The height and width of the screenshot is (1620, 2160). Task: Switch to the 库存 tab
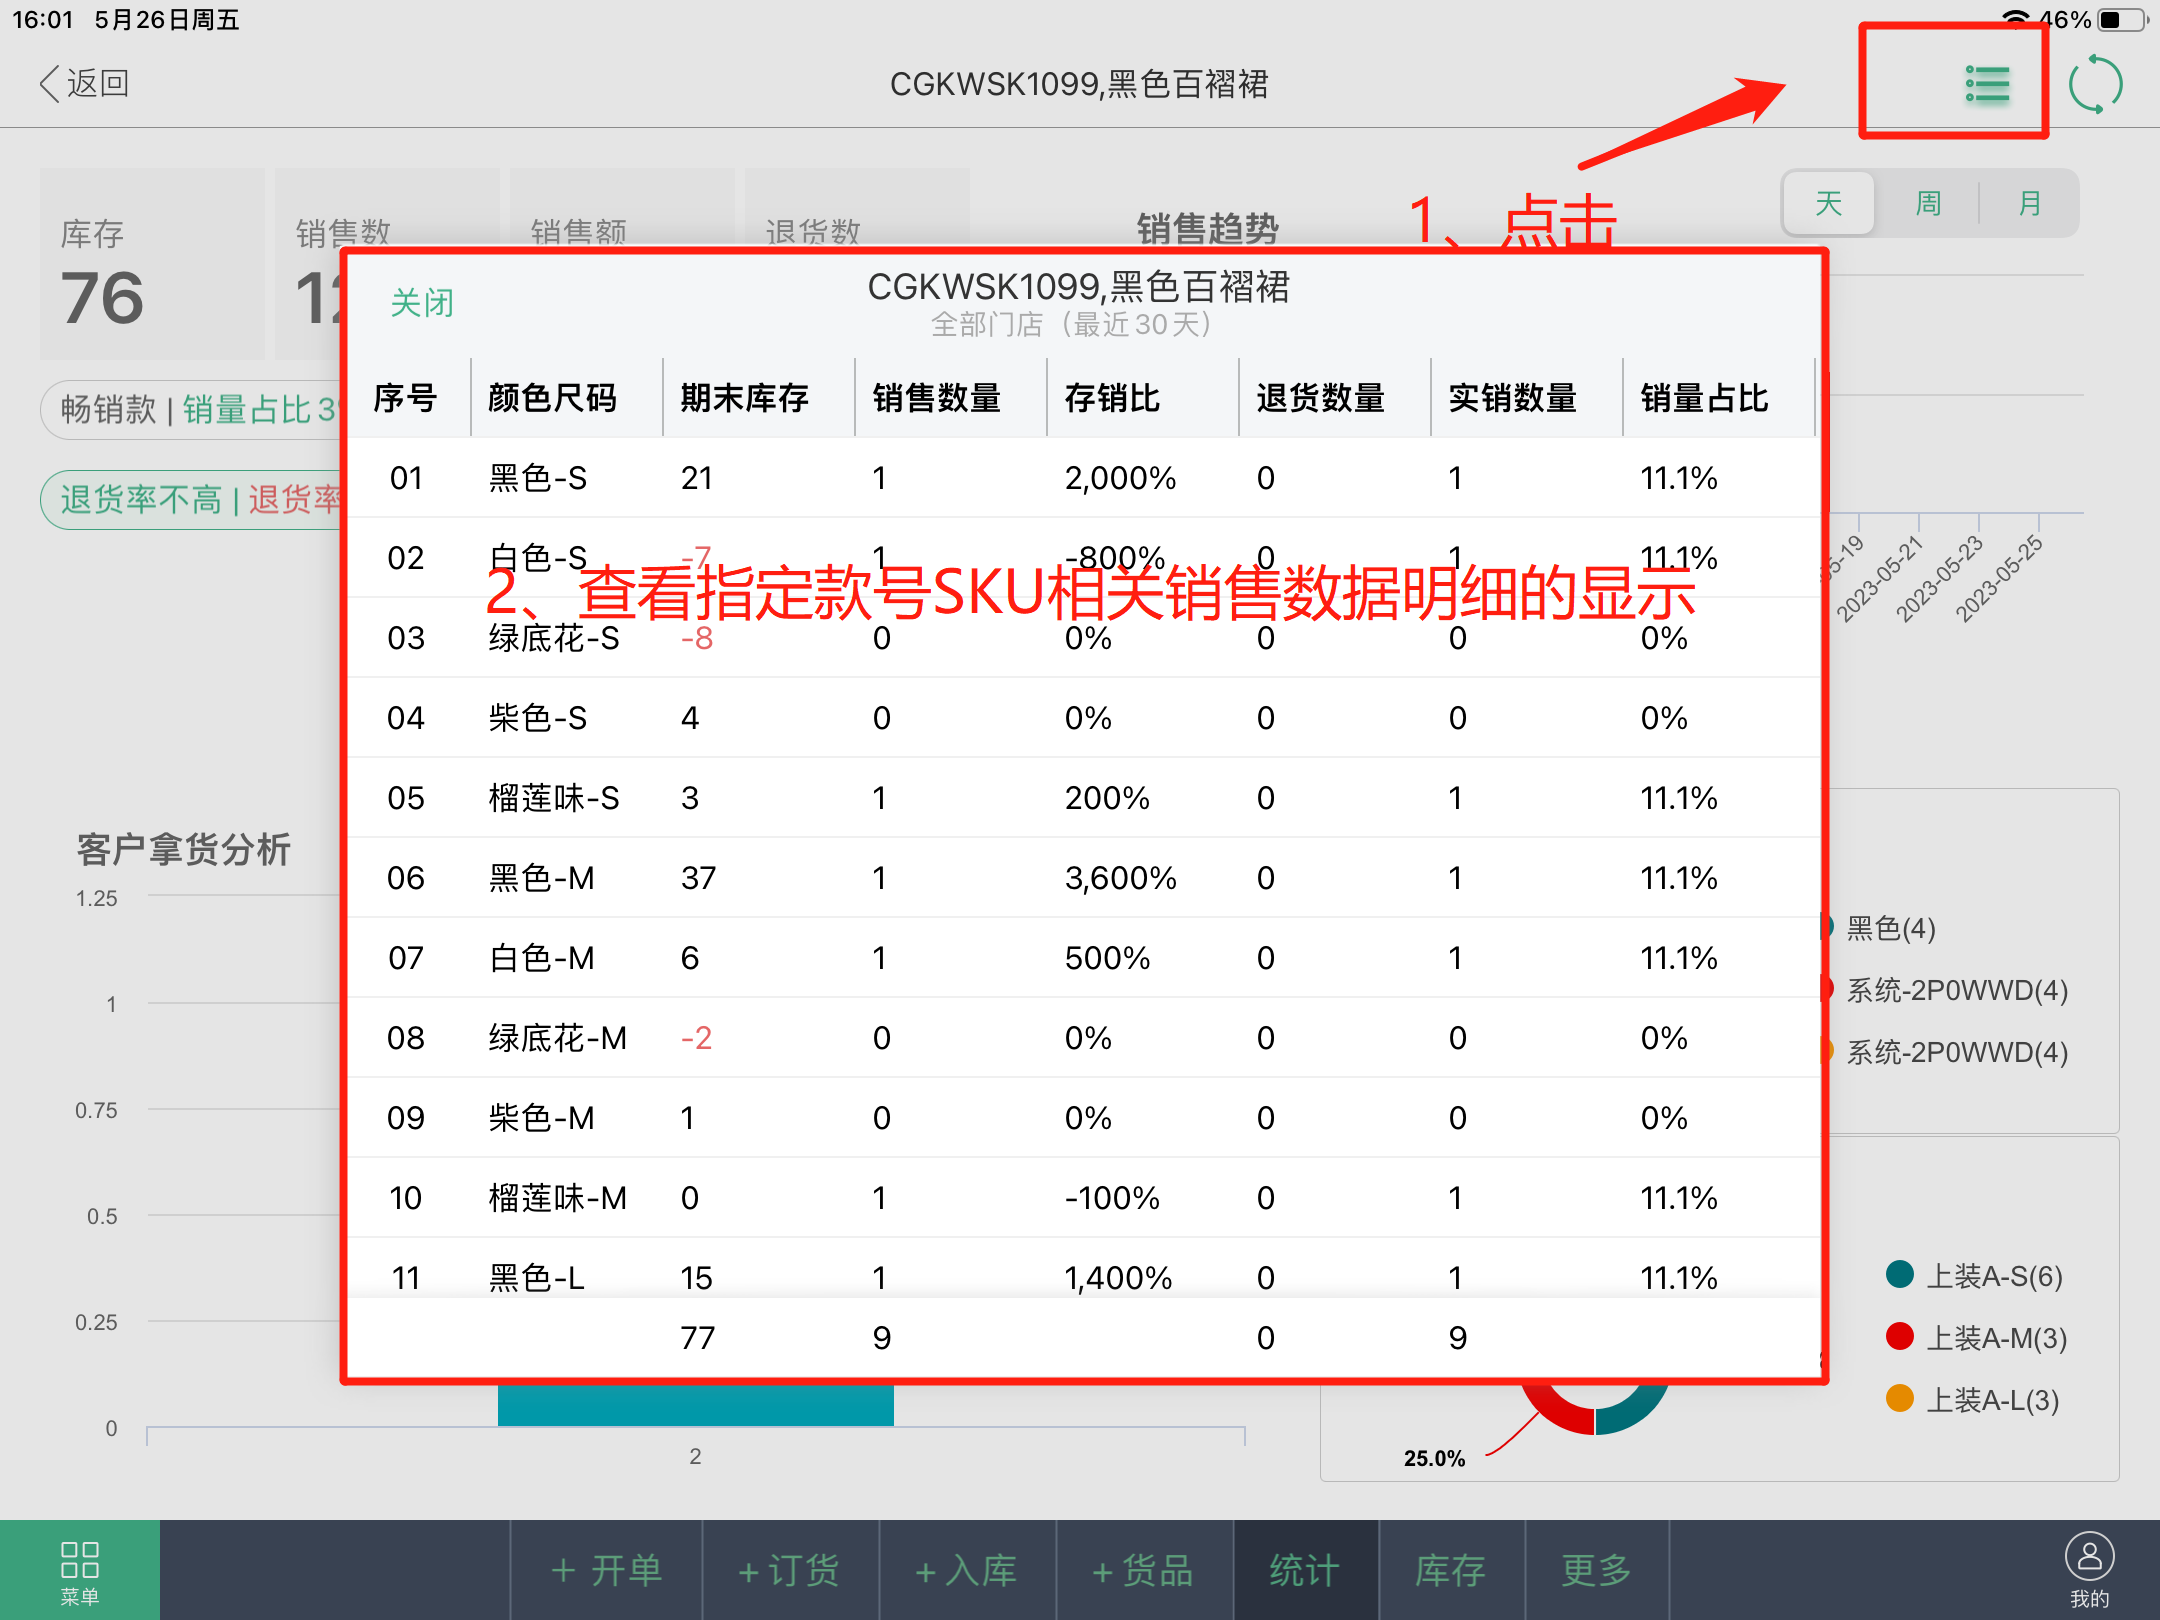(1451, 1571)
